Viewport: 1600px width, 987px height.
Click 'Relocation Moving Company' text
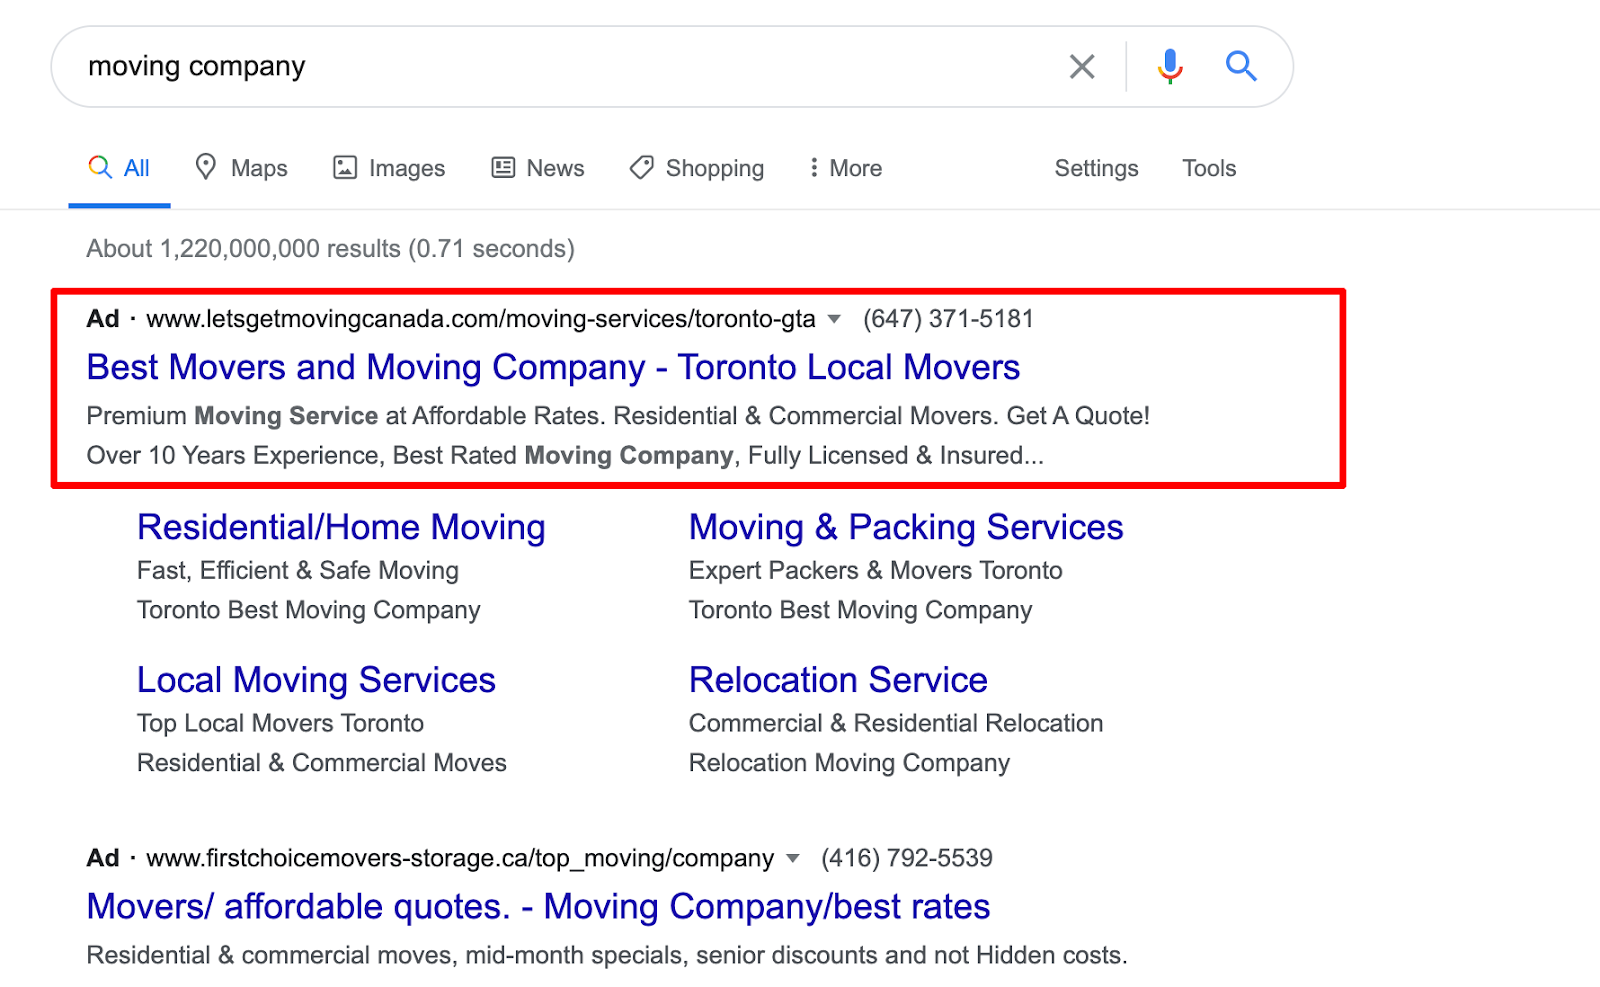point(849,763)
